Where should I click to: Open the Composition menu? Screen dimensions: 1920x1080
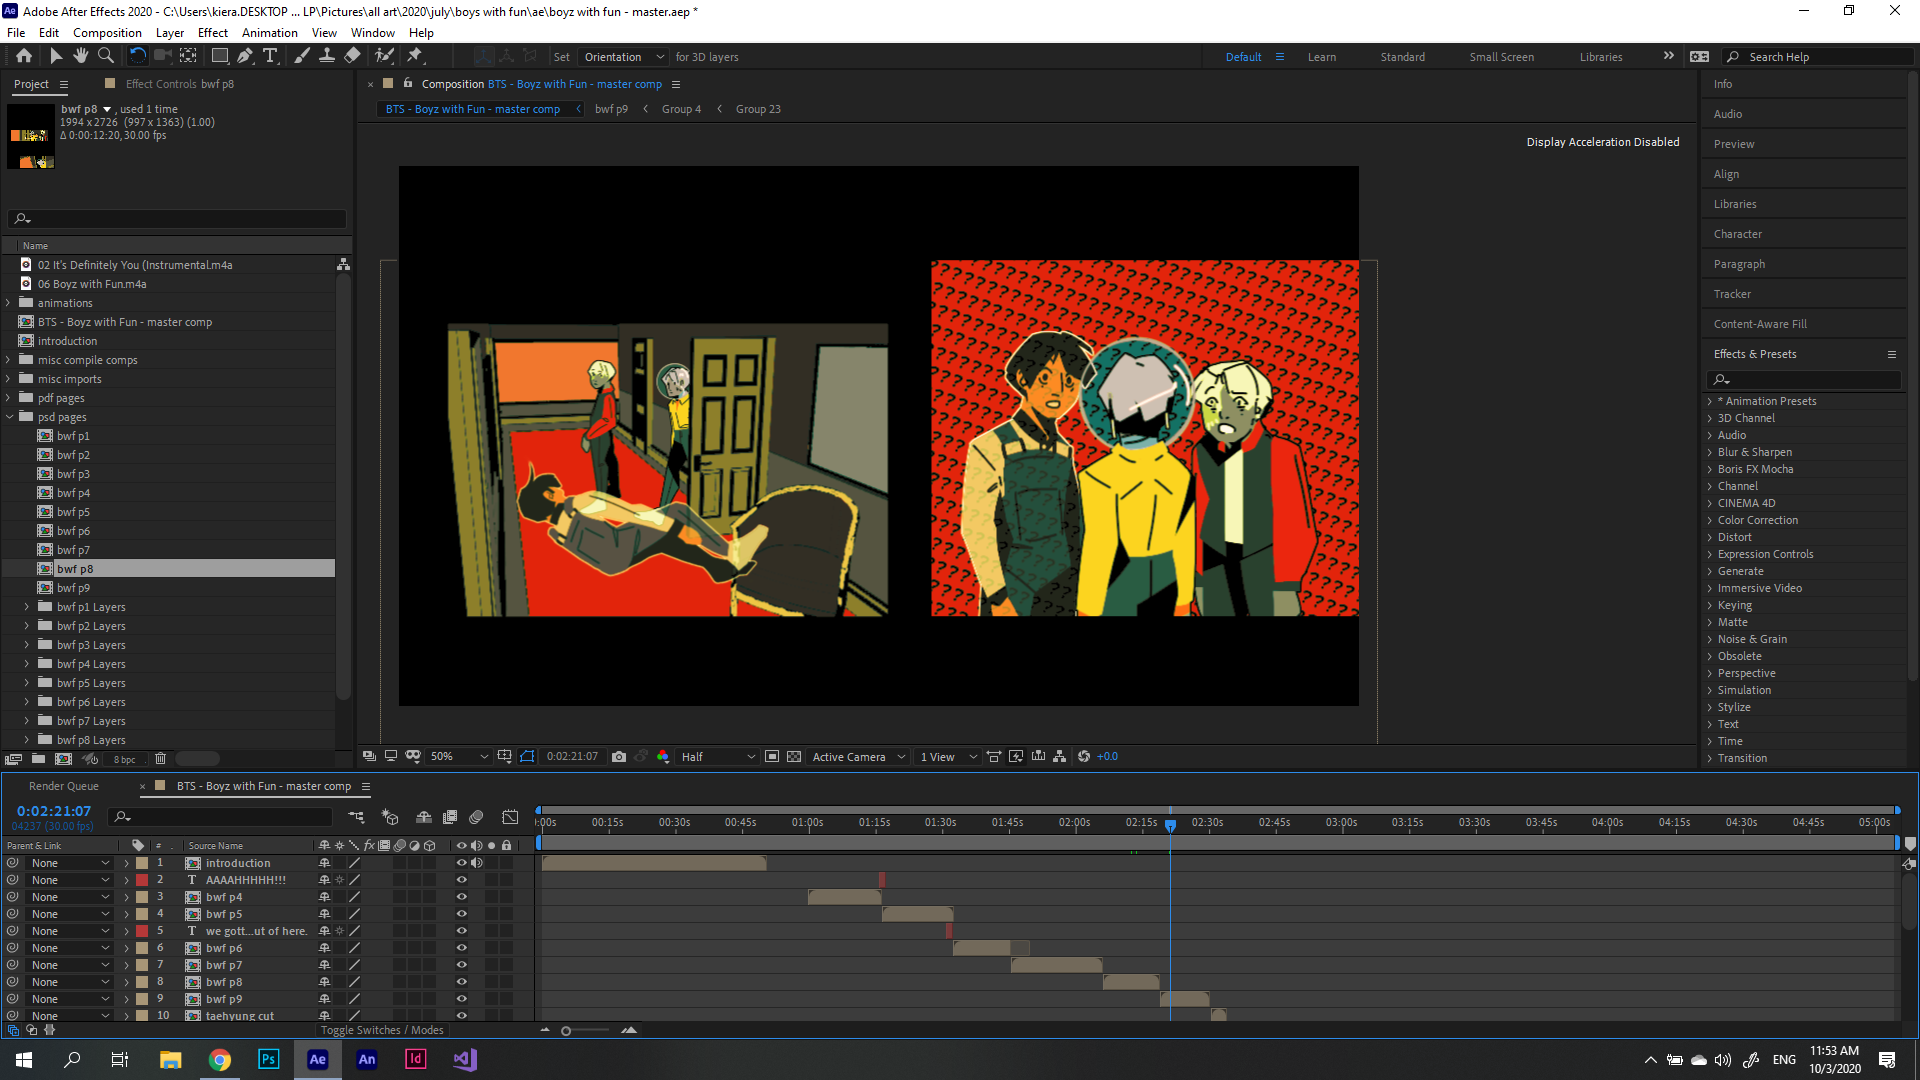107,33
